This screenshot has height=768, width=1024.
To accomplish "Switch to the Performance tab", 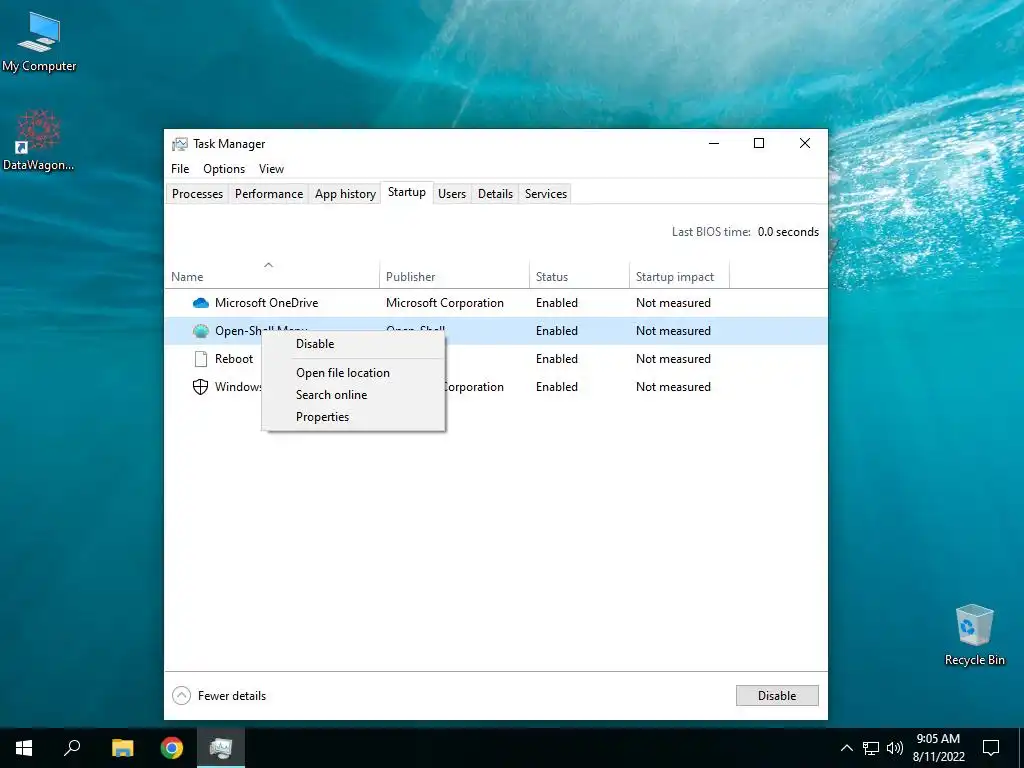I will pyautogui.click(x=269, y=194).
